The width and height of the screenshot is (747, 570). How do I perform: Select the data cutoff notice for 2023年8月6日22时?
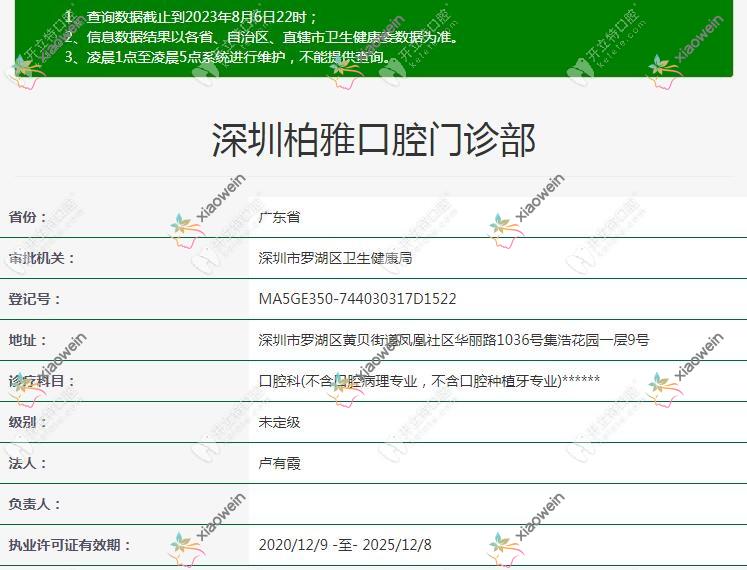pos(200,17)
